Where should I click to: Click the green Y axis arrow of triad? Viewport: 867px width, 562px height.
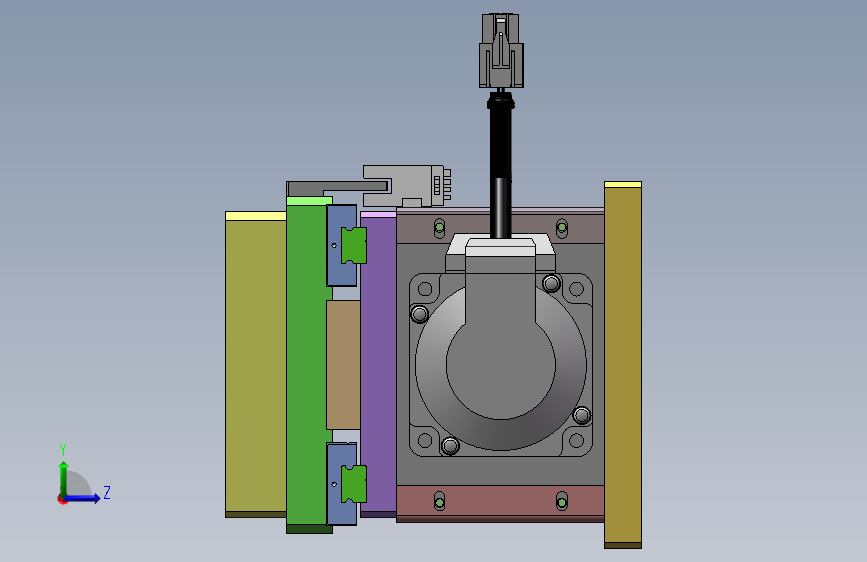point(64,478)
